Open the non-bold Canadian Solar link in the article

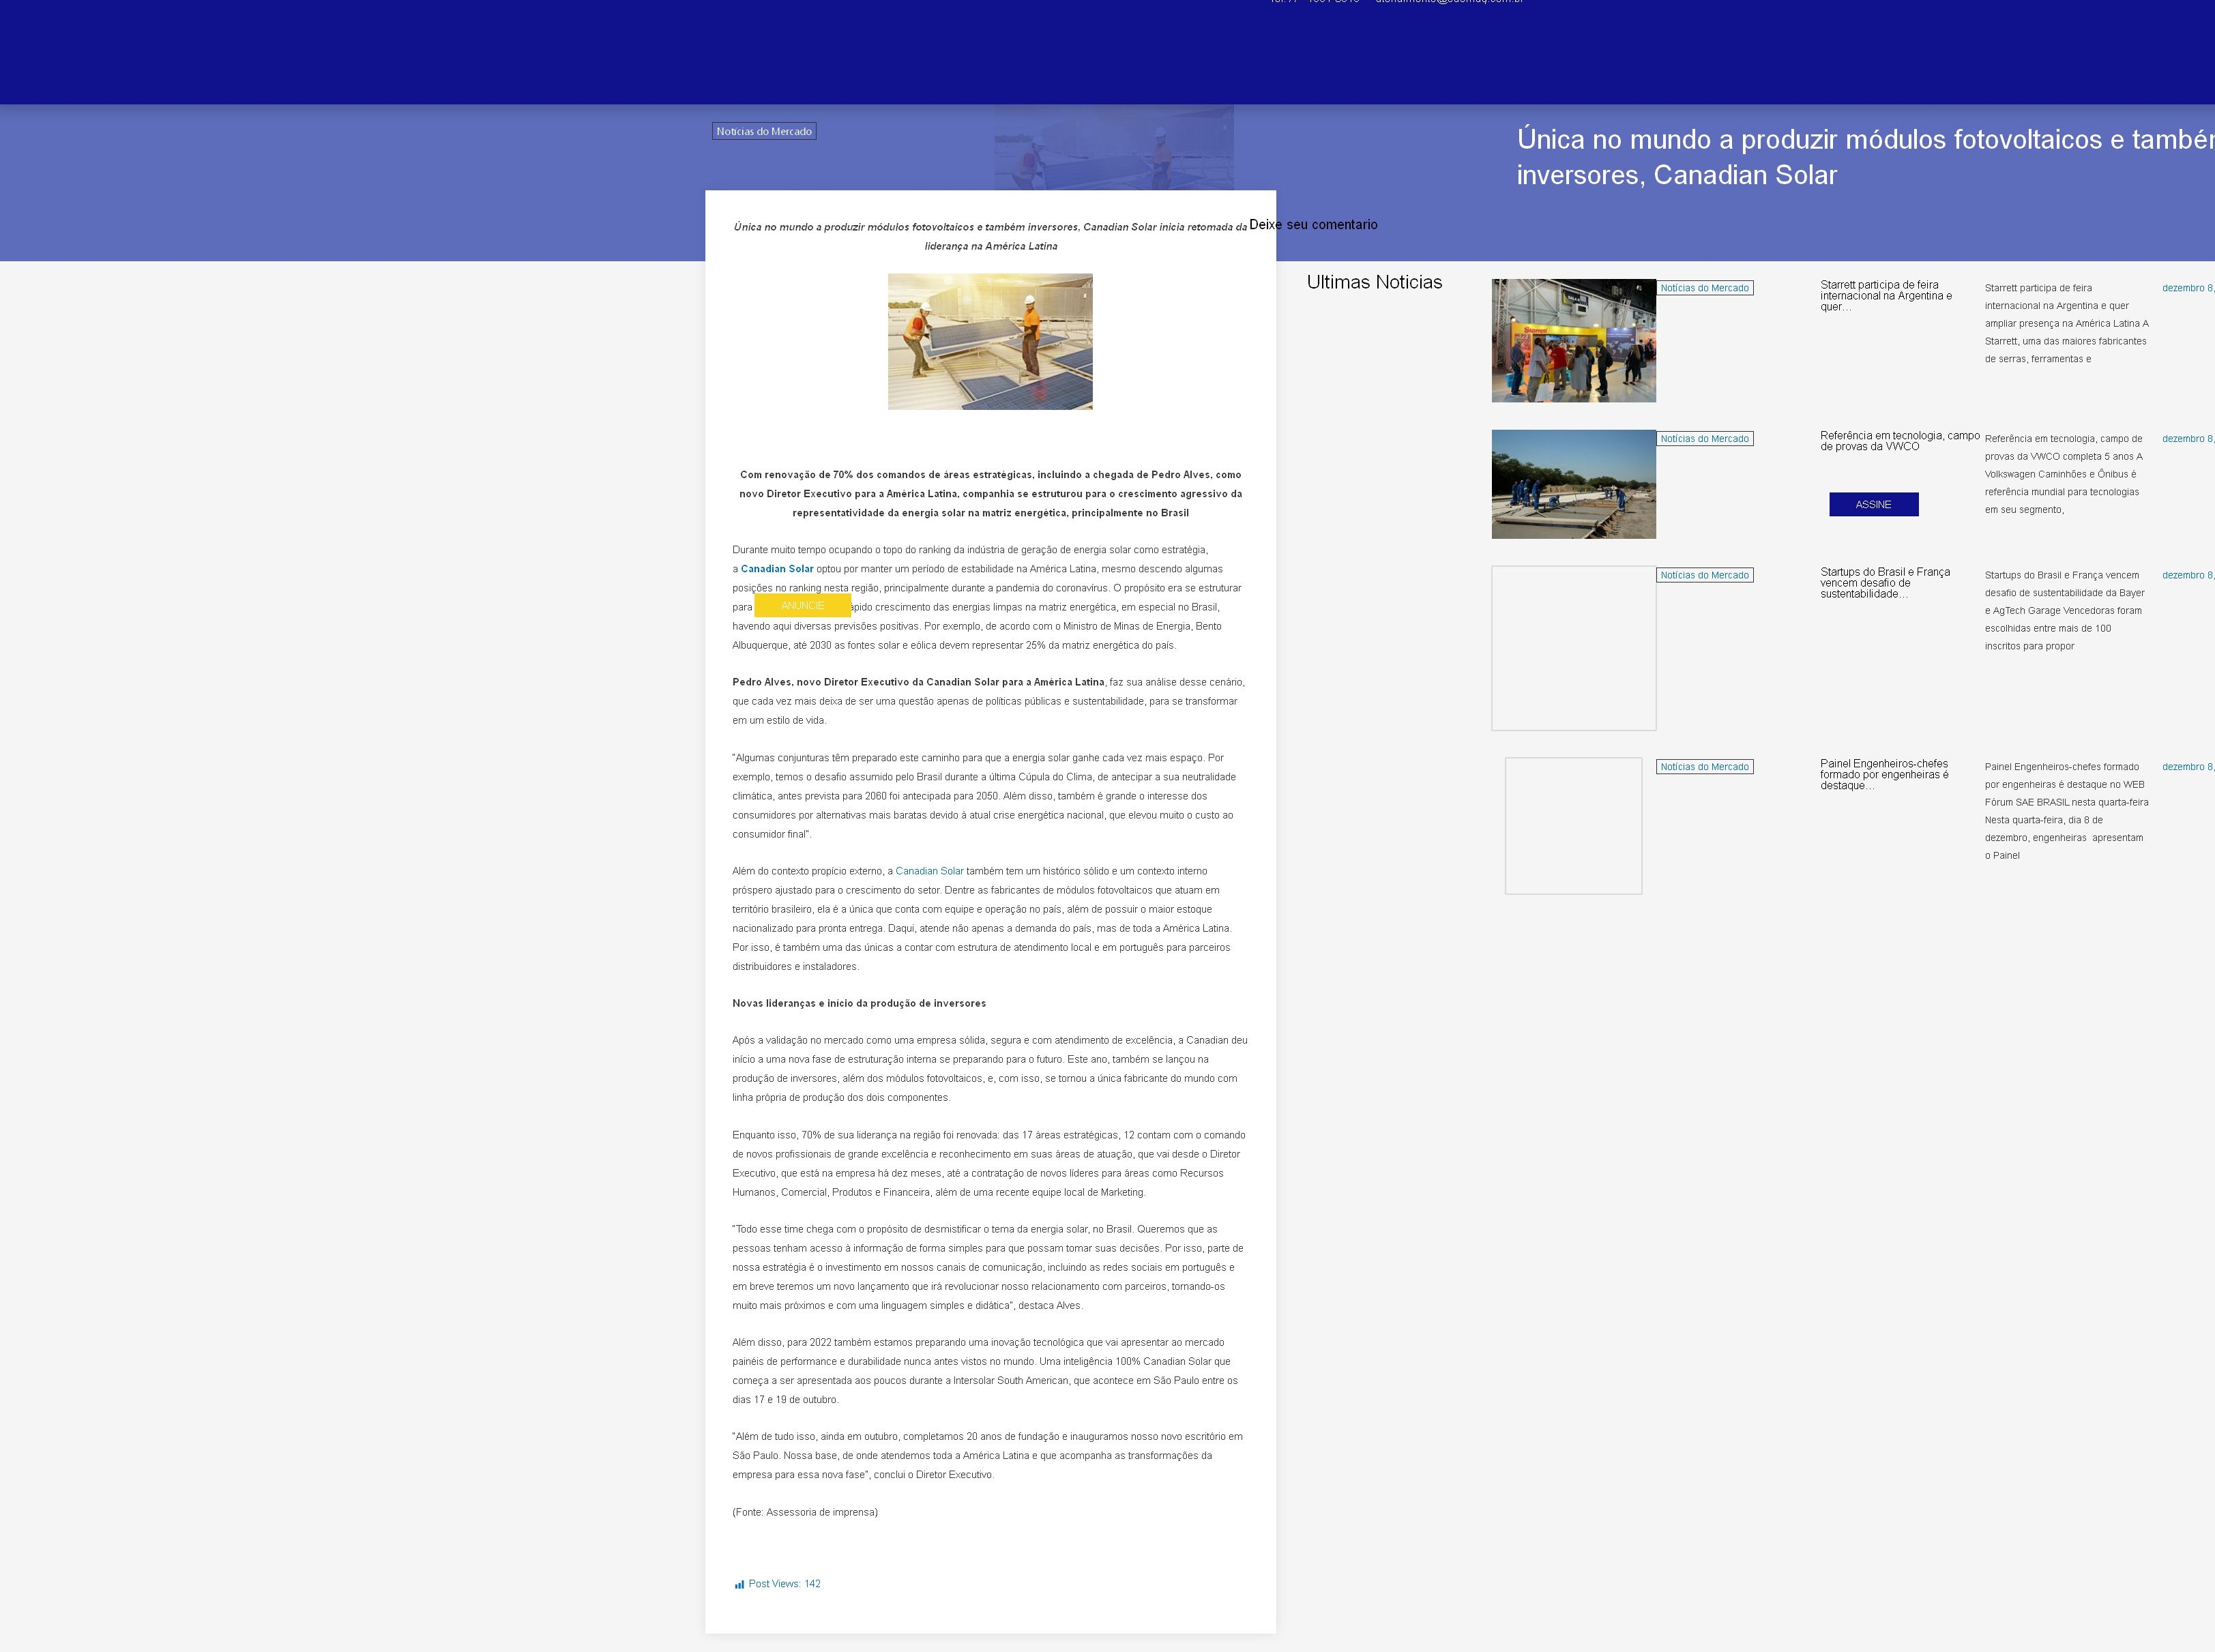[929, 871]
